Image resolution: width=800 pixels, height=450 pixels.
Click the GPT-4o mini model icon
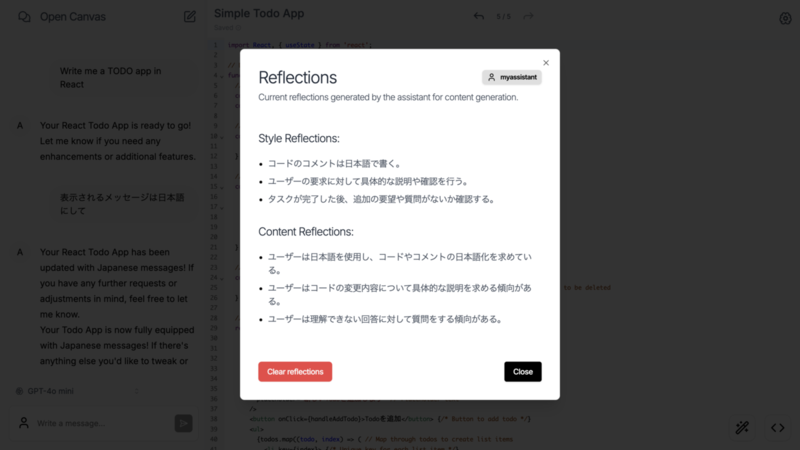[x=19, y=391]
